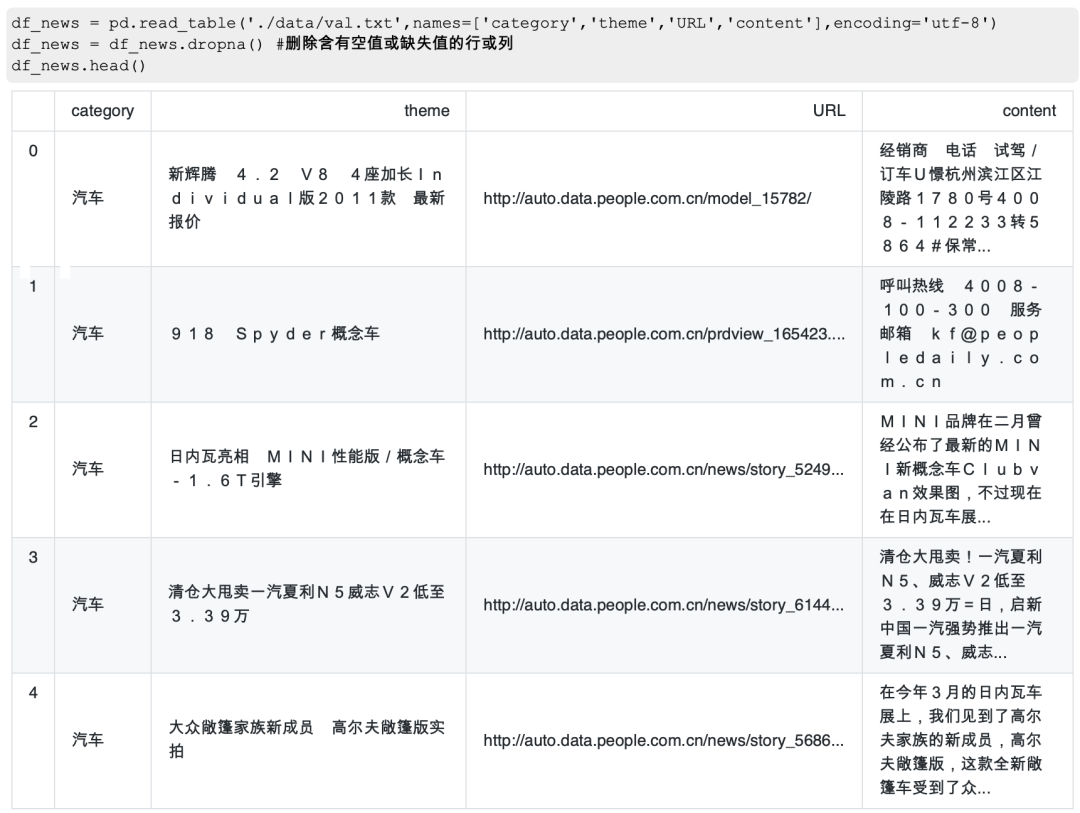The image size is (1080, 813).
Task: Select row index 0
Action: click(x=33, y=151)
